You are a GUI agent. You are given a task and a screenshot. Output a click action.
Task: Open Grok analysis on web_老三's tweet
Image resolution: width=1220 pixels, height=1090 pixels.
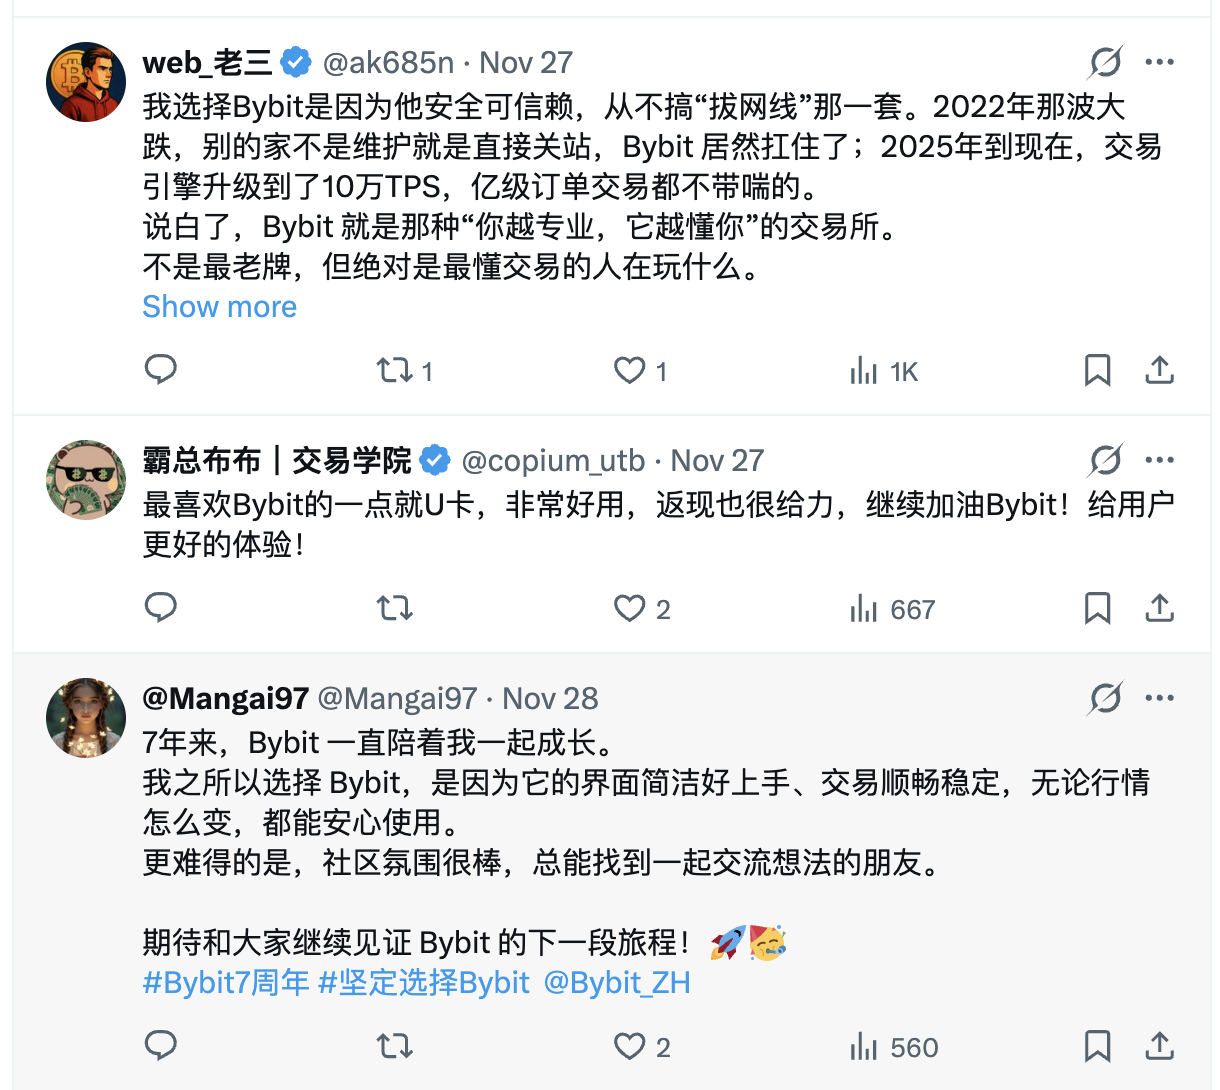(x=1104, y=62)
